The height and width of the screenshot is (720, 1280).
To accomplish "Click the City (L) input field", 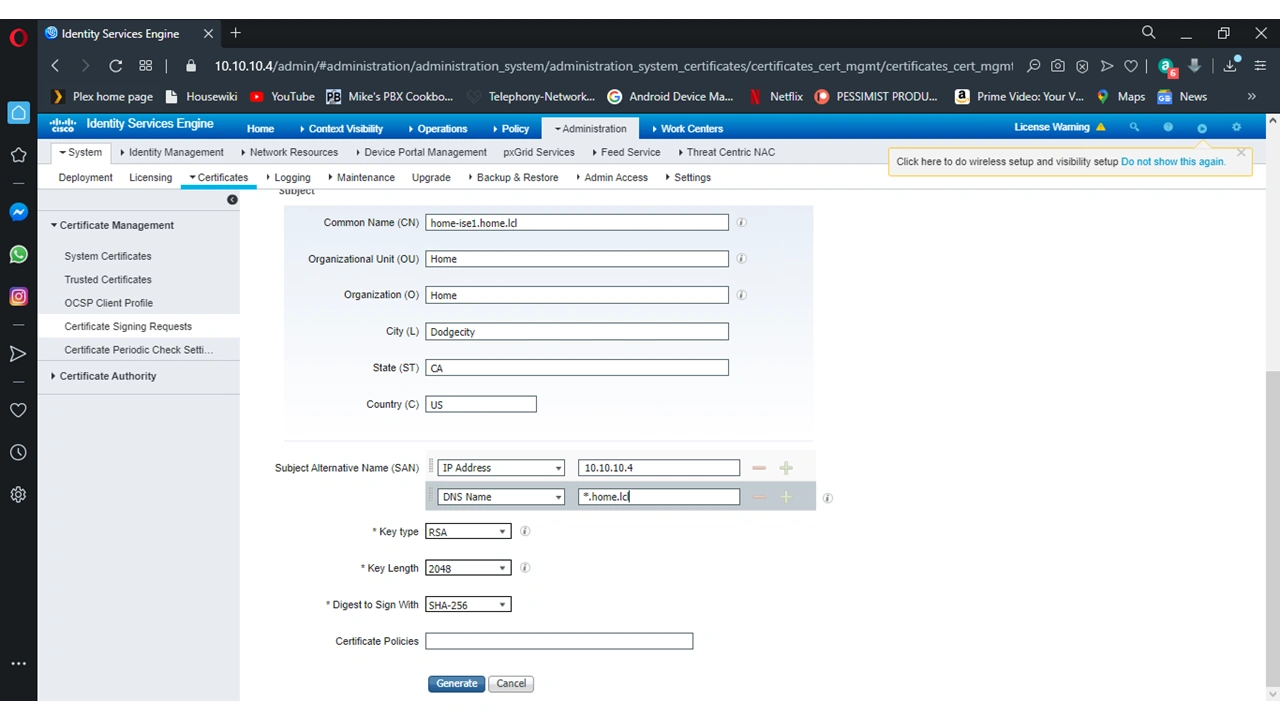I will [577, 331].
